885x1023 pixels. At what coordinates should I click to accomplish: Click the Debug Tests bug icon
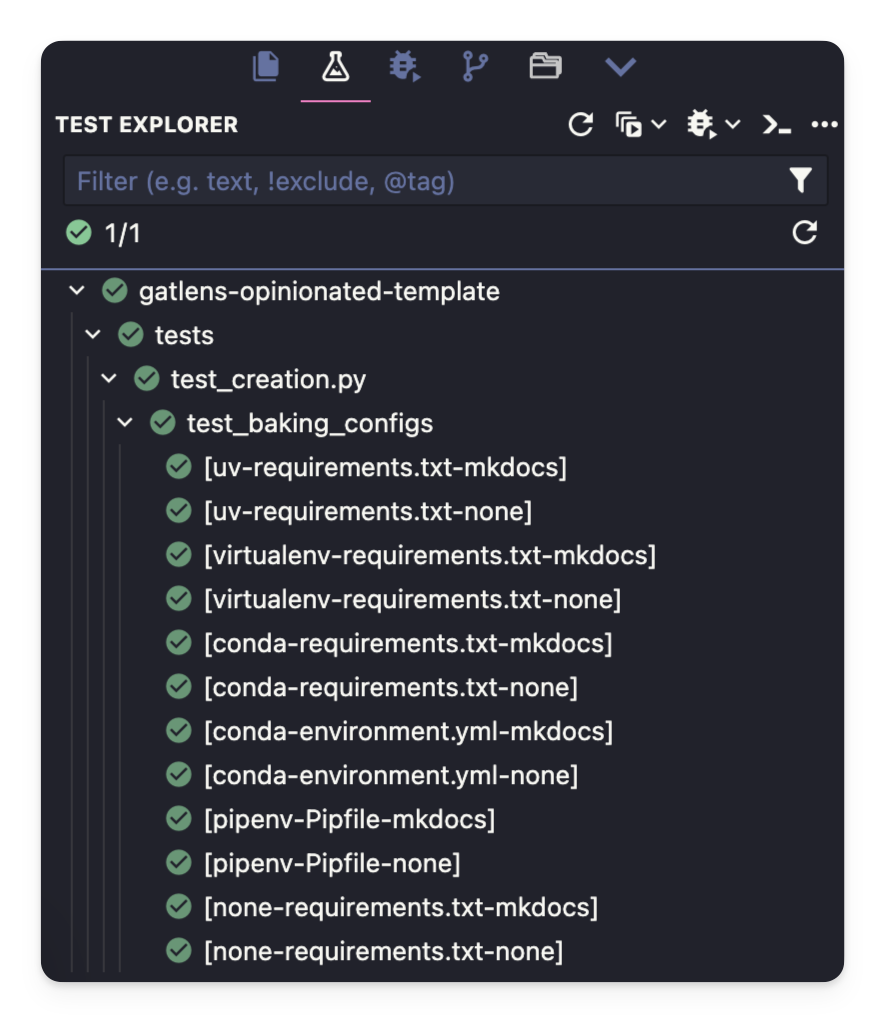pos(702,124)
